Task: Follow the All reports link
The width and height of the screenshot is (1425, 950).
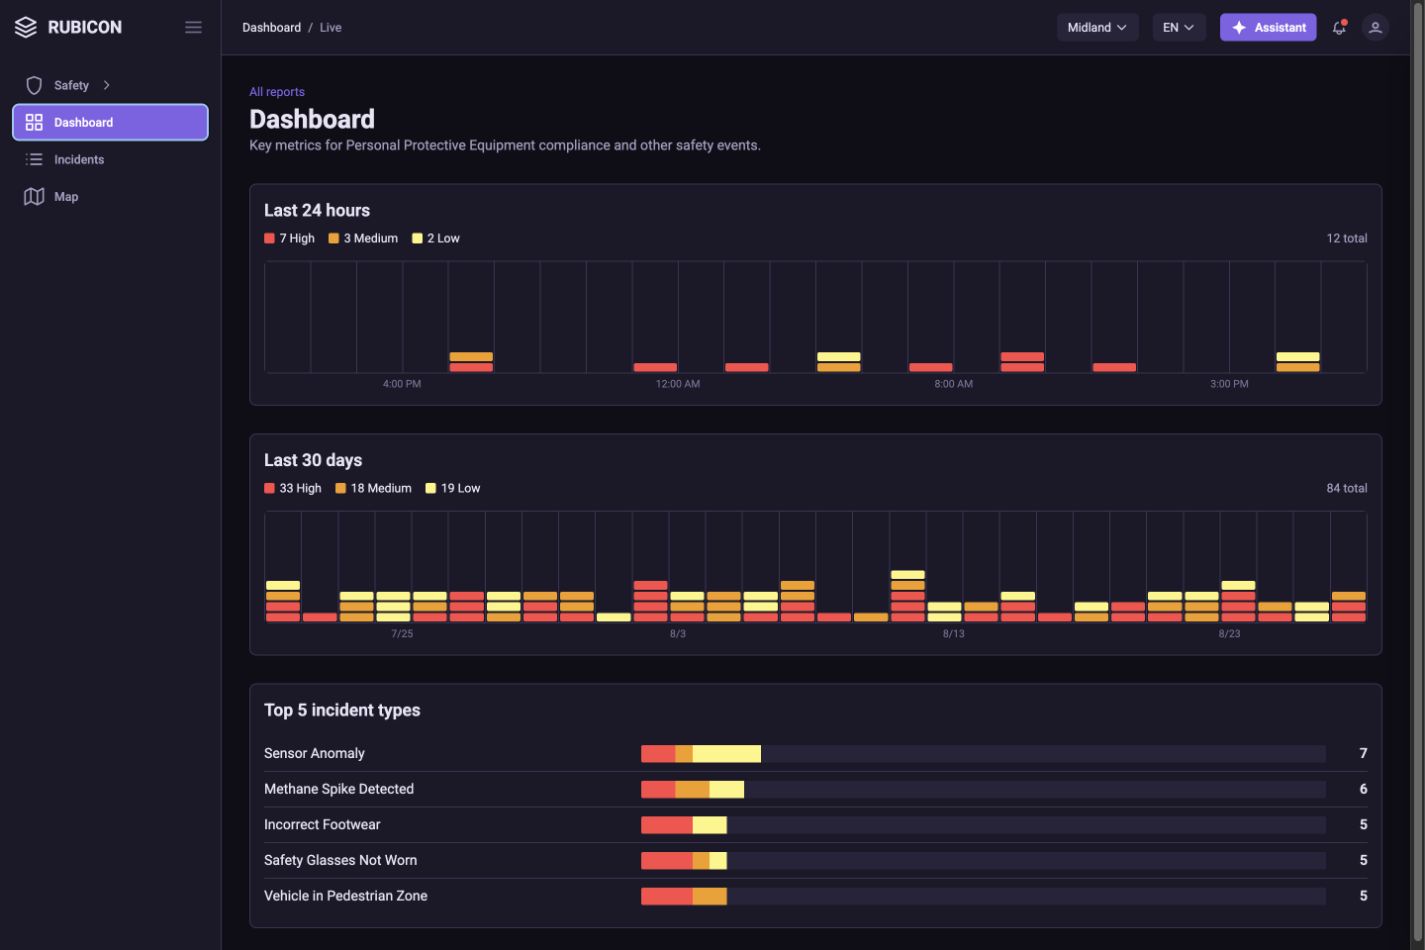Action: pos(277,92)
